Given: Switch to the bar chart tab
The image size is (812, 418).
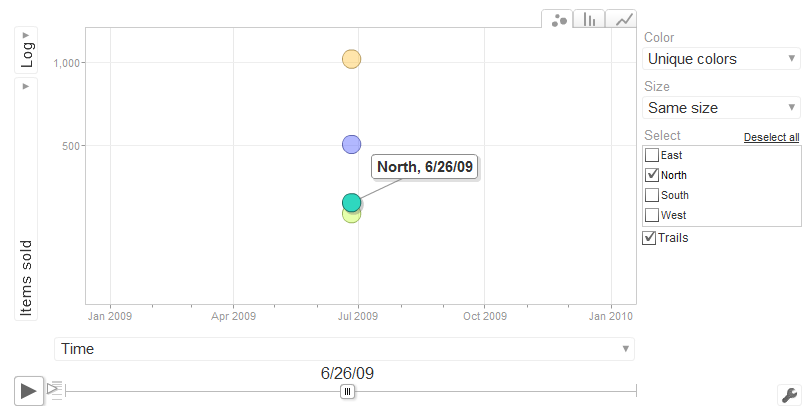Looking at the screenshot, I should pyautogui.click(x=589, y=19).
